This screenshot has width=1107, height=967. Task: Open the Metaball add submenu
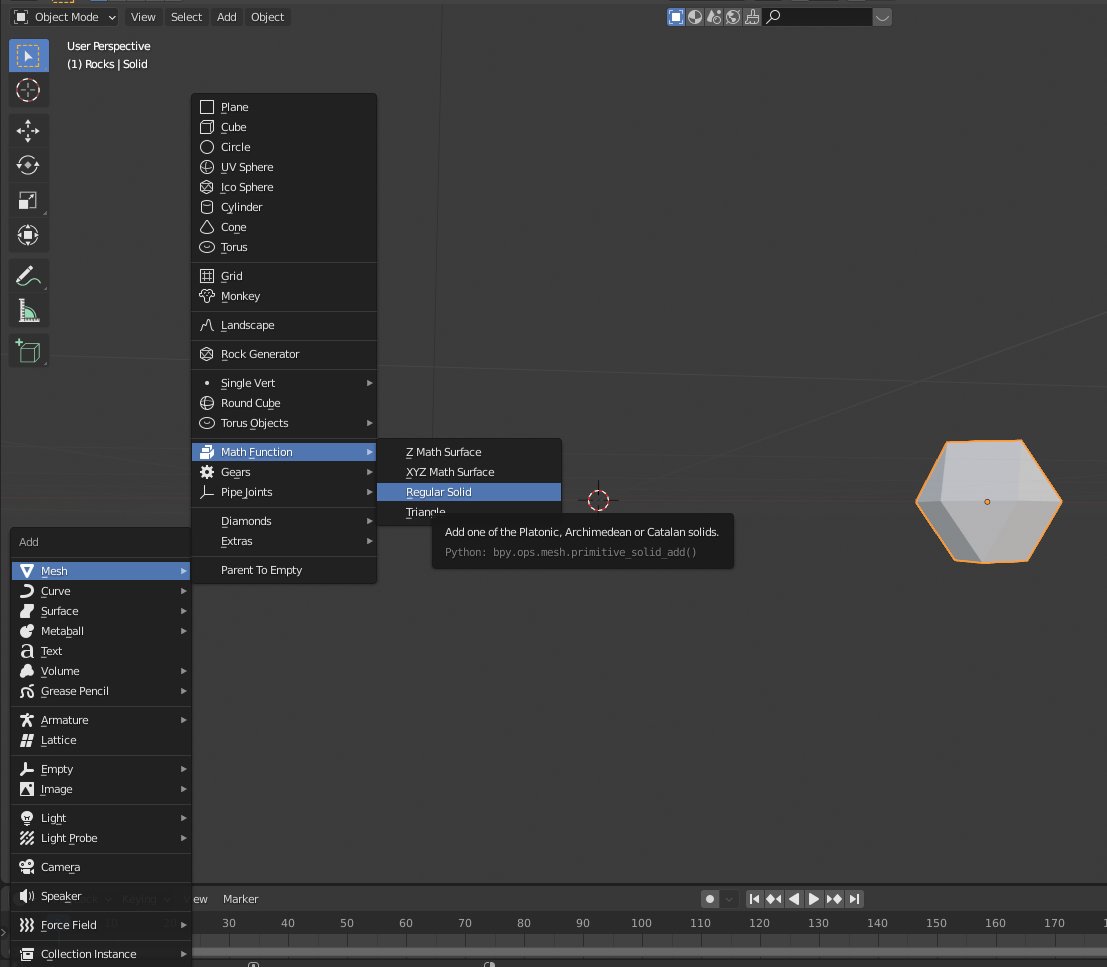[101, 631]
